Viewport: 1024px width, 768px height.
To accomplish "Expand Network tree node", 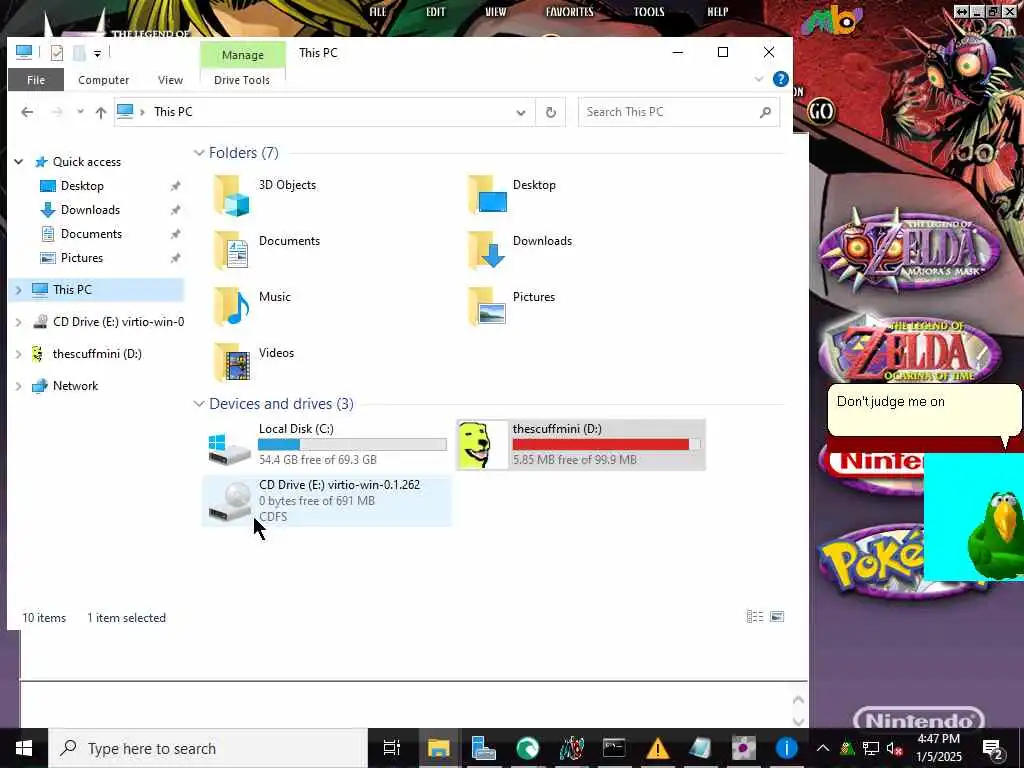I will point(19,386).
